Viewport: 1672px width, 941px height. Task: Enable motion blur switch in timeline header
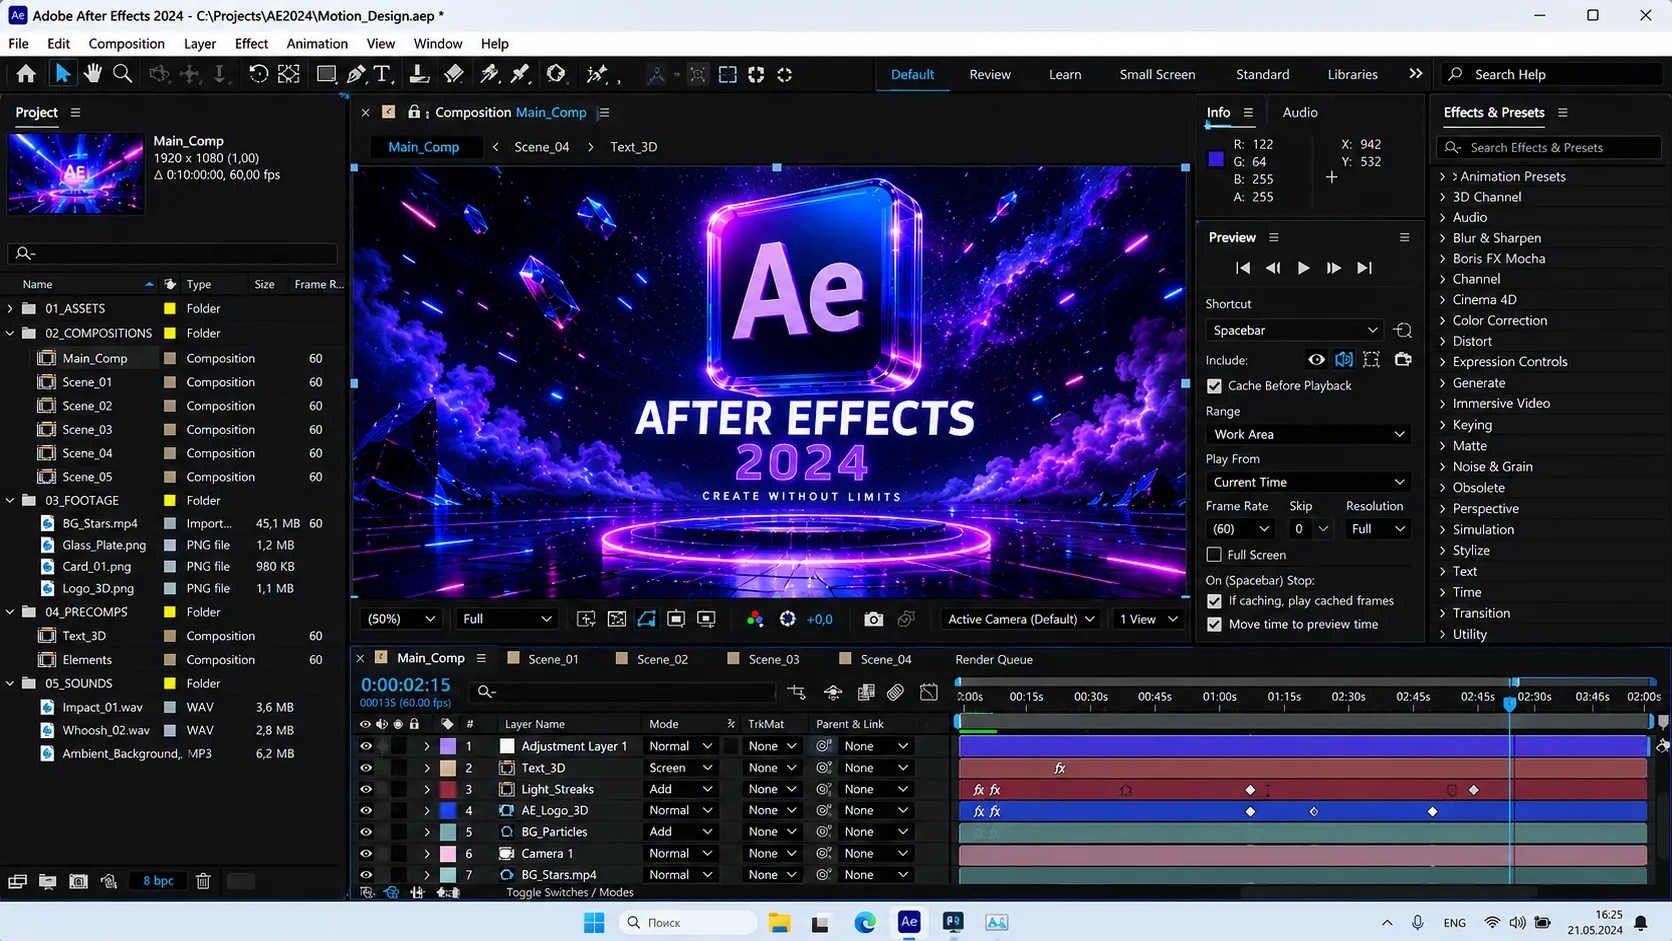895,692
